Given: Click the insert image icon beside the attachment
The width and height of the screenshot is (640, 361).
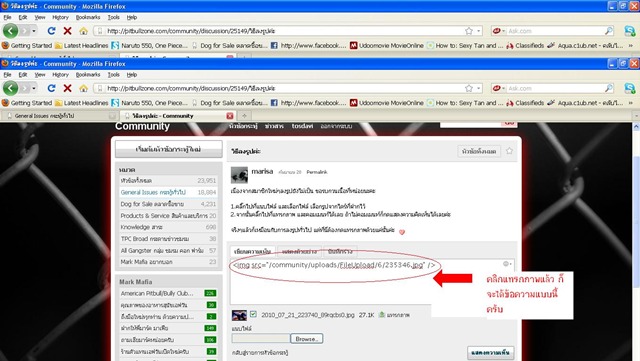Looking at the screenshot, I should [382, 314].
